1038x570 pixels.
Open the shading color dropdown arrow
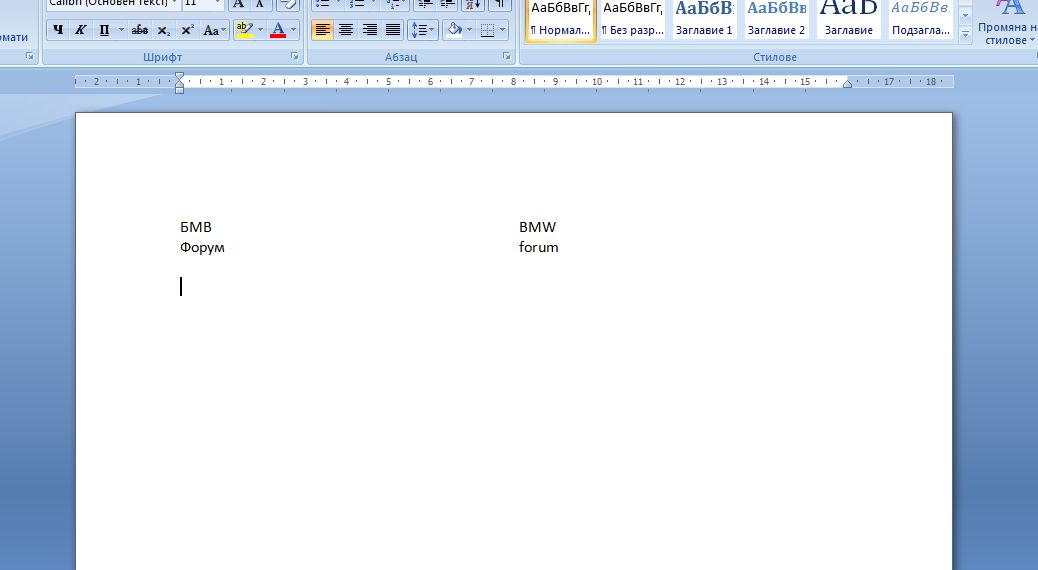pos(469,30)
